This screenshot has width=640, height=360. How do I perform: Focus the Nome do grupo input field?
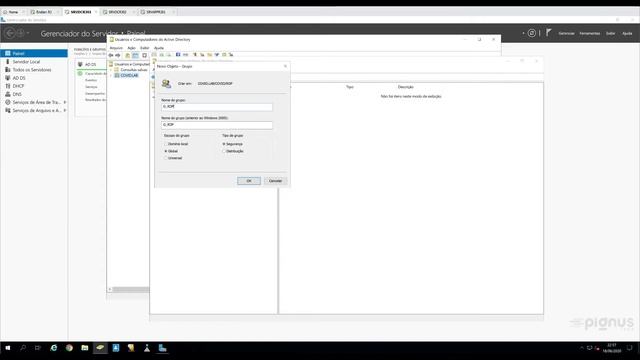[x=217, y=107]
